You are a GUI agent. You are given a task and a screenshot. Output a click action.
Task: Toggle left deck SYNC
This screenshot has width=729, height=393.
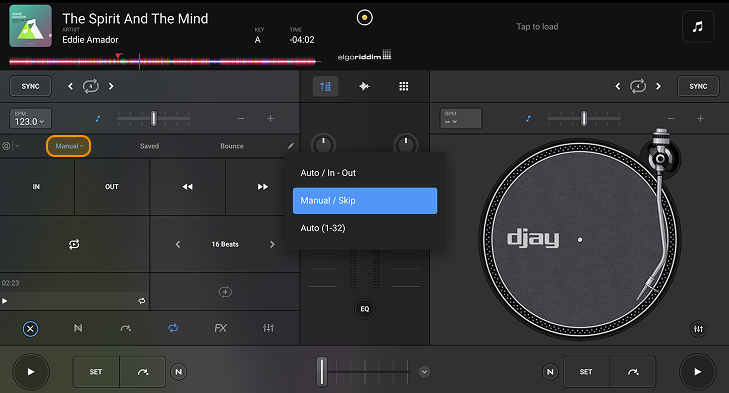(30, 86)
